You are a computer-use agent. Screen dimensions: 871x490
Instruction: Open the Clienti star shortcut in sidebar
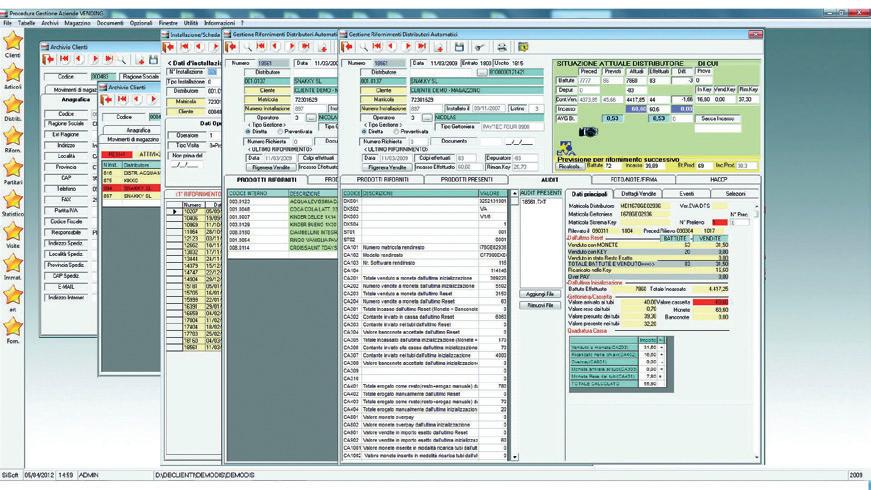(x=13, y=41)
